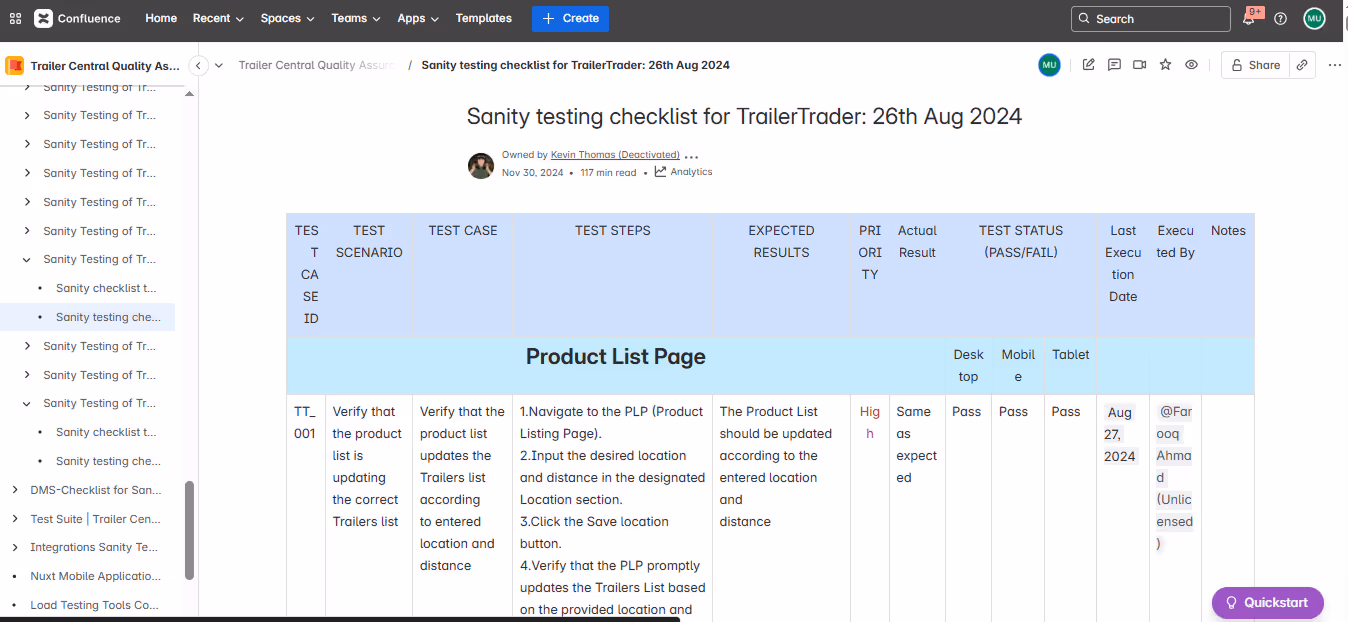Open Templates in top navigation
The width and height of the screenshot is (1348, 622).
[x=483, y=18]
